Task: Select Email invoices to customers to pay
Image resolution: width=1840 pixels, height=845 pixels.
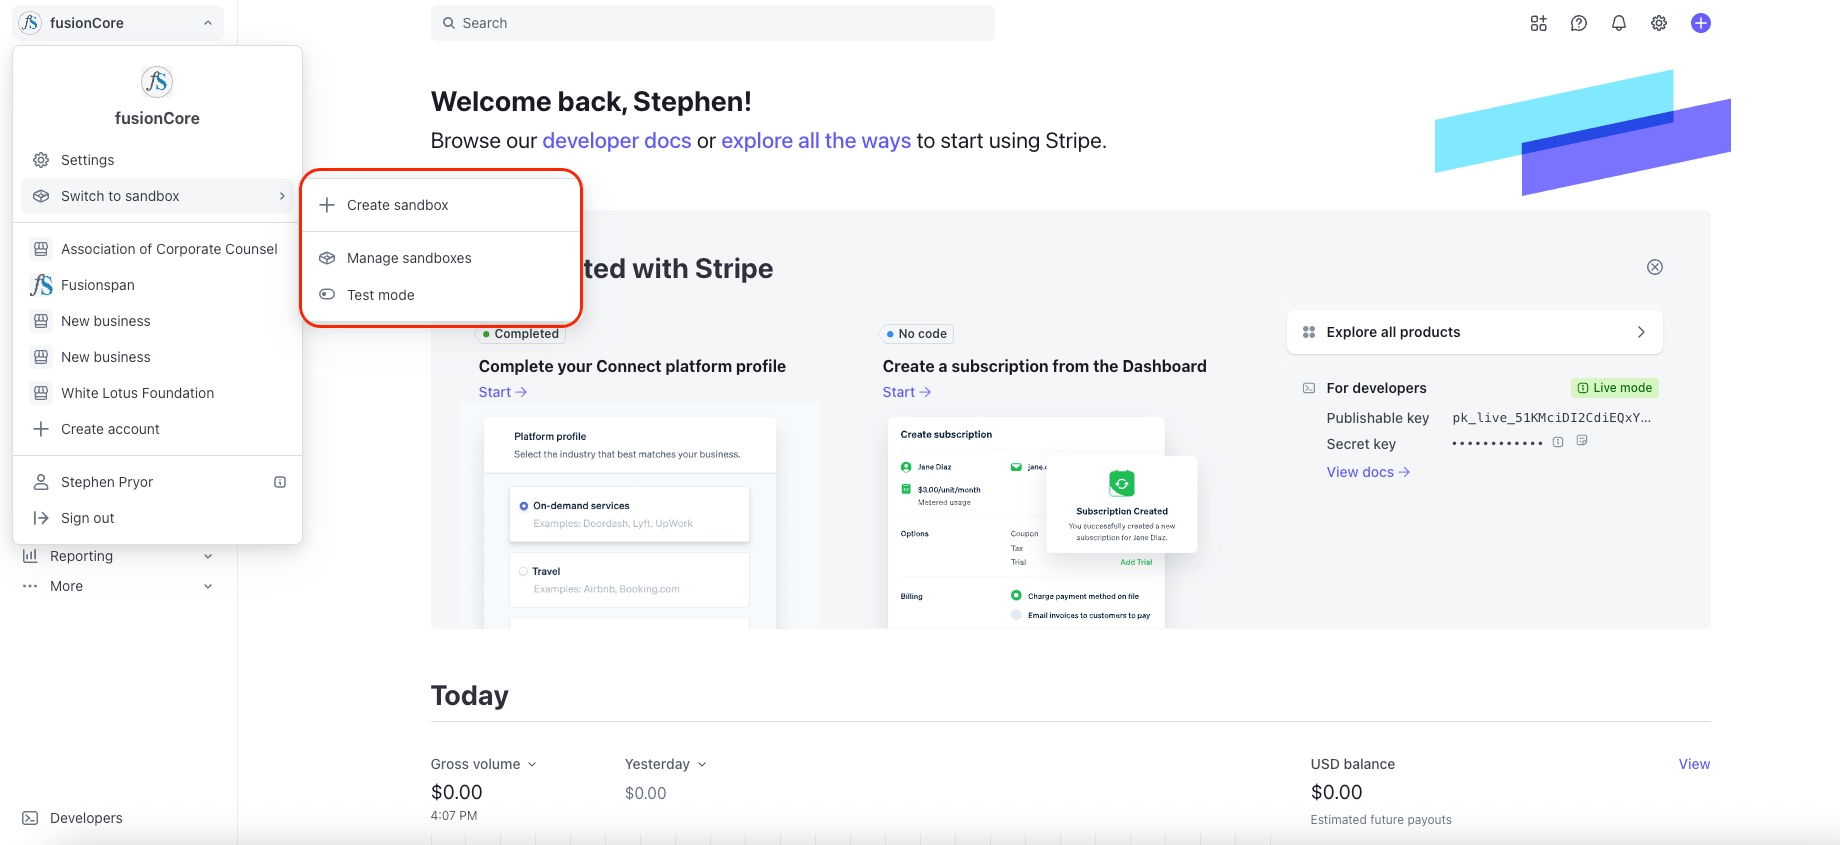Action: coord(1016,615)
